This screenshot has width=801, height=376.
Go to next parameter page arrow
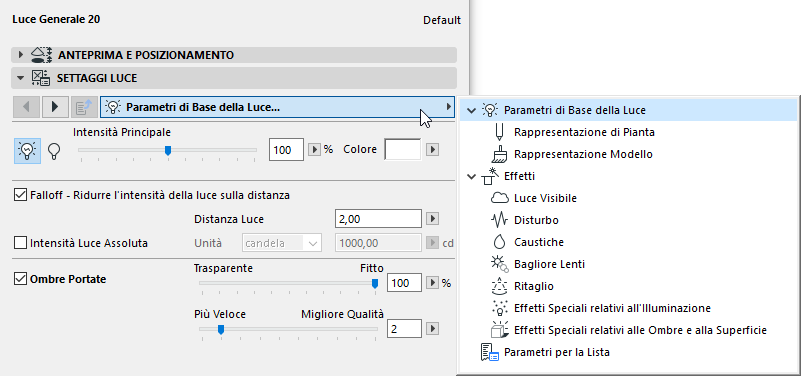55,107
